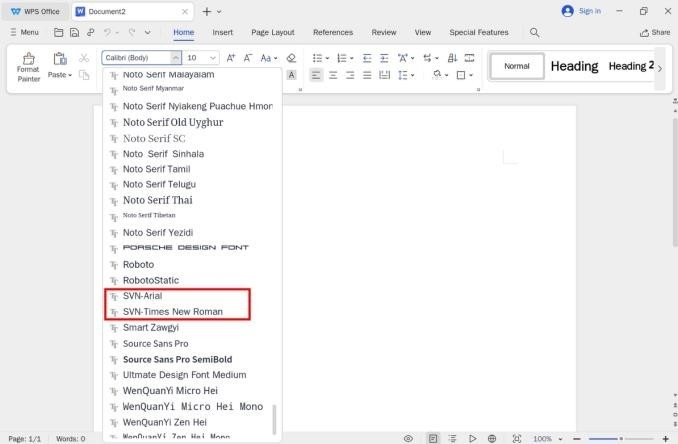678x444 pixels.
Task: Open the shading fill dropdown
Action: (446, 75)
